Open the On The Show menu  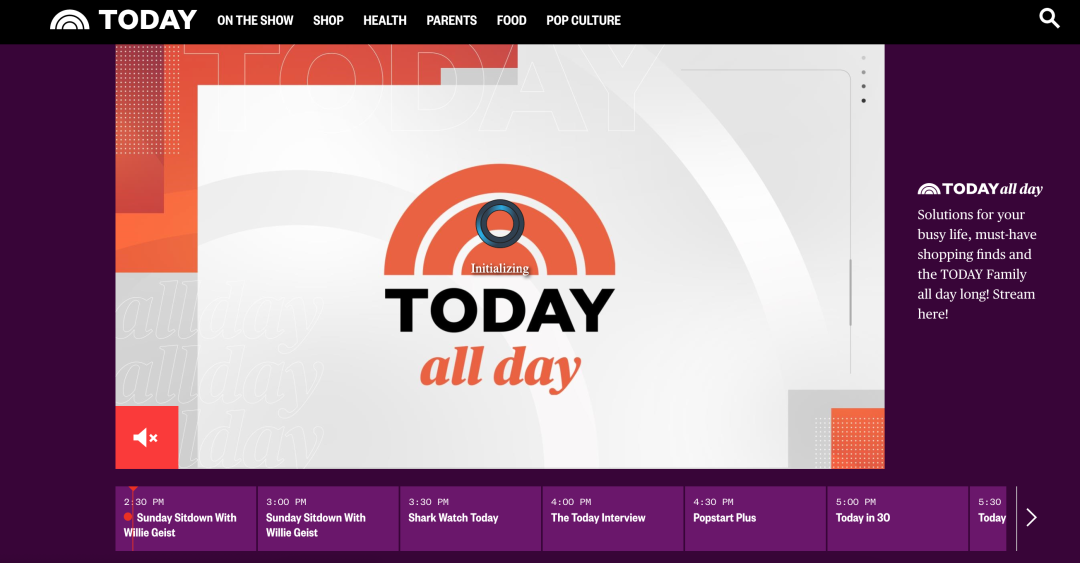point(255,20)
